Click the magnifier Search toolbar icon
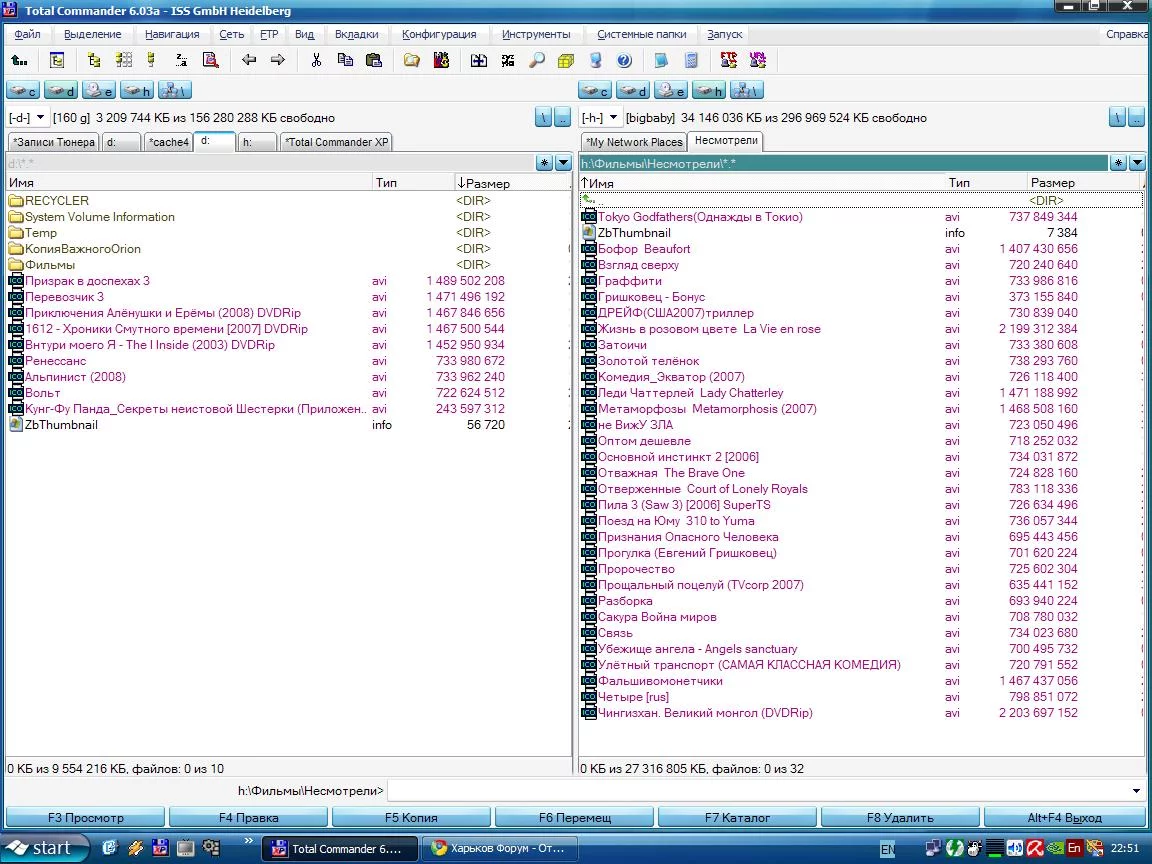 point(537,60)
